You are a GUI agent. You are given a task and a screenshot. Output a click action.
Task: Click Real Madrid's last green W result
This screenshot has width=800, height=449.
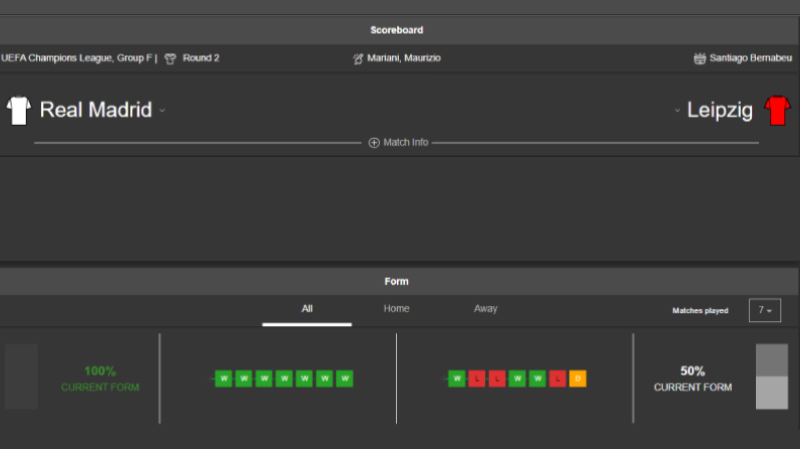click(344, 379)
